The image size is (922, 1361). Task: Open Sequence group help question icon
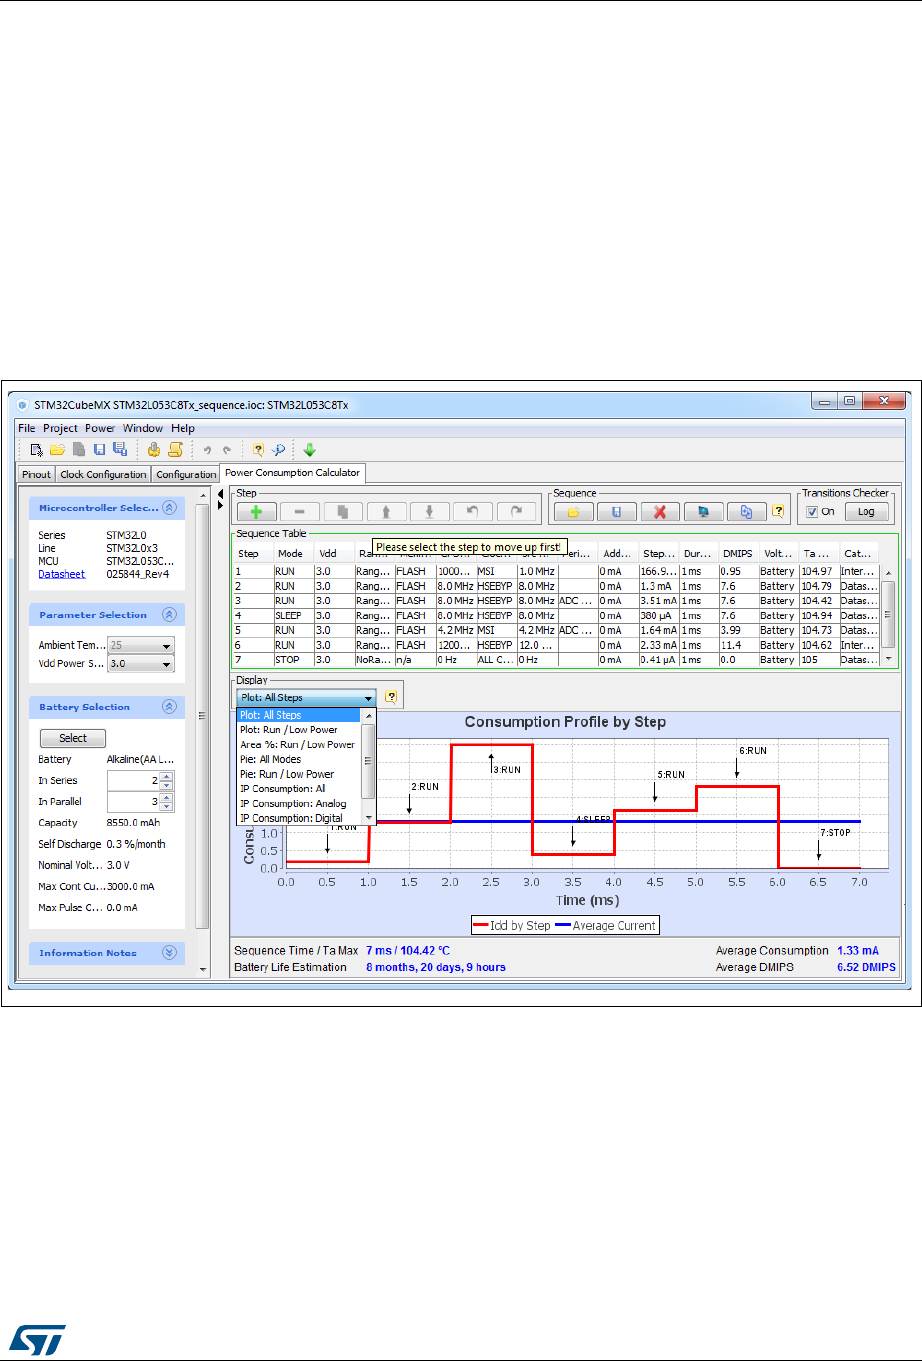(x=778, y=511)
